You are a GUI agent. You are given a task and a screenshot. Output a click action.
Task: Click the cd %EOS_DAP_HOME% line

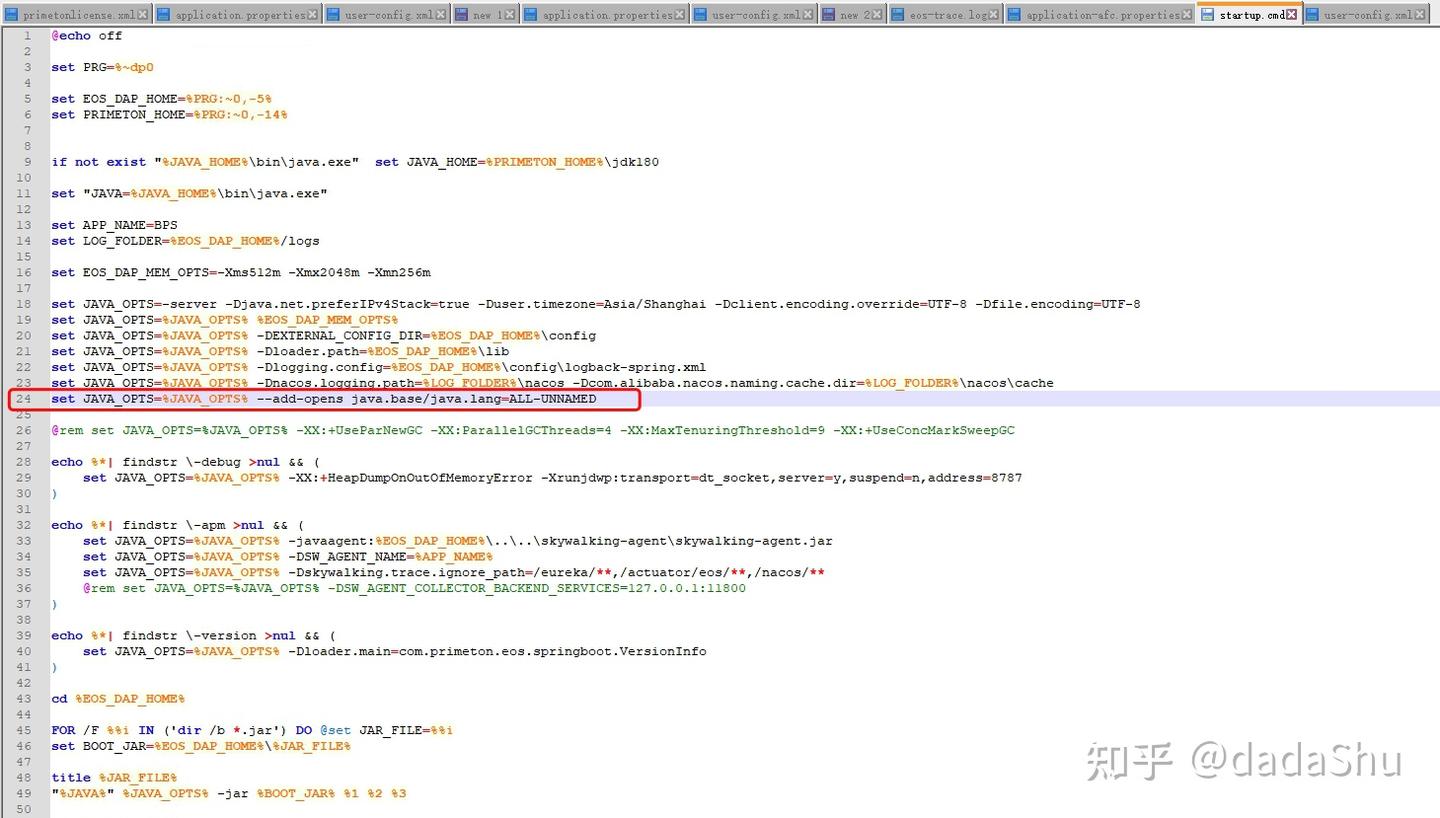click(x=118, y=698)
